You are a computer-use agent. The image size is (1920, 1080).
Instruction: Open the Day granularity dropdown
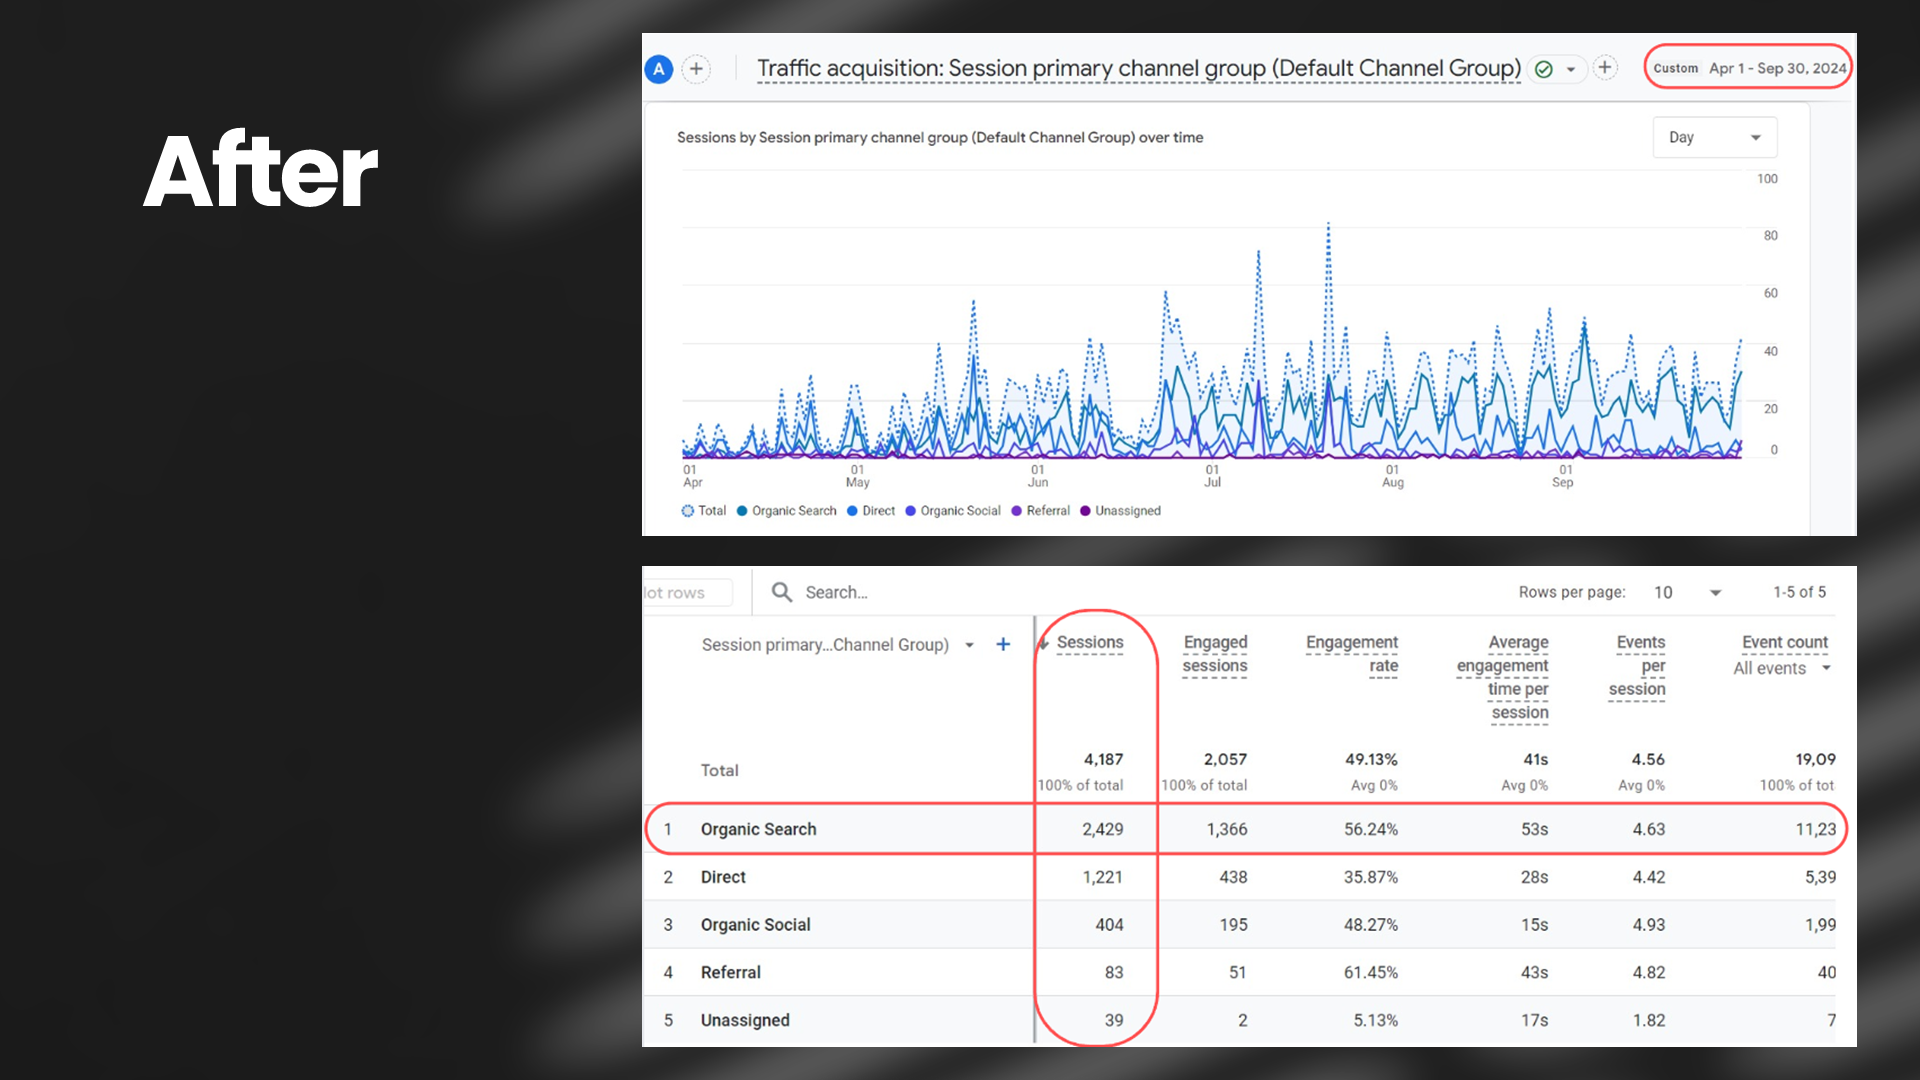point(1714,138)
